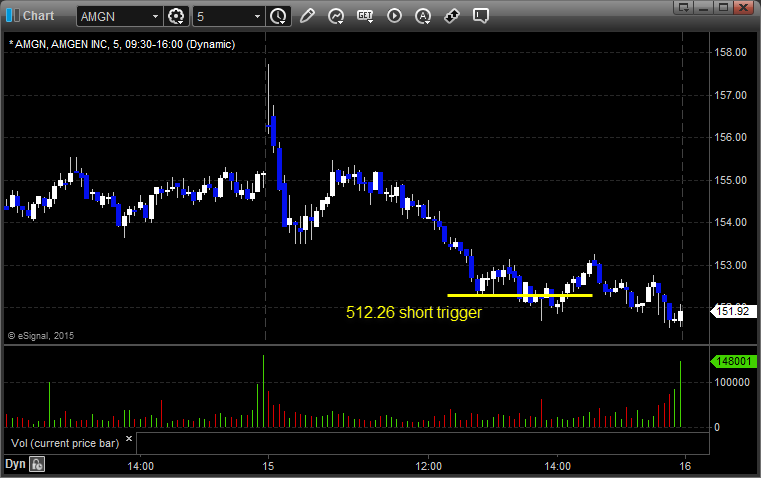The image size is (761, 478).
Task: Click the AMGN chart title text
Action: [x=122, y=44]
